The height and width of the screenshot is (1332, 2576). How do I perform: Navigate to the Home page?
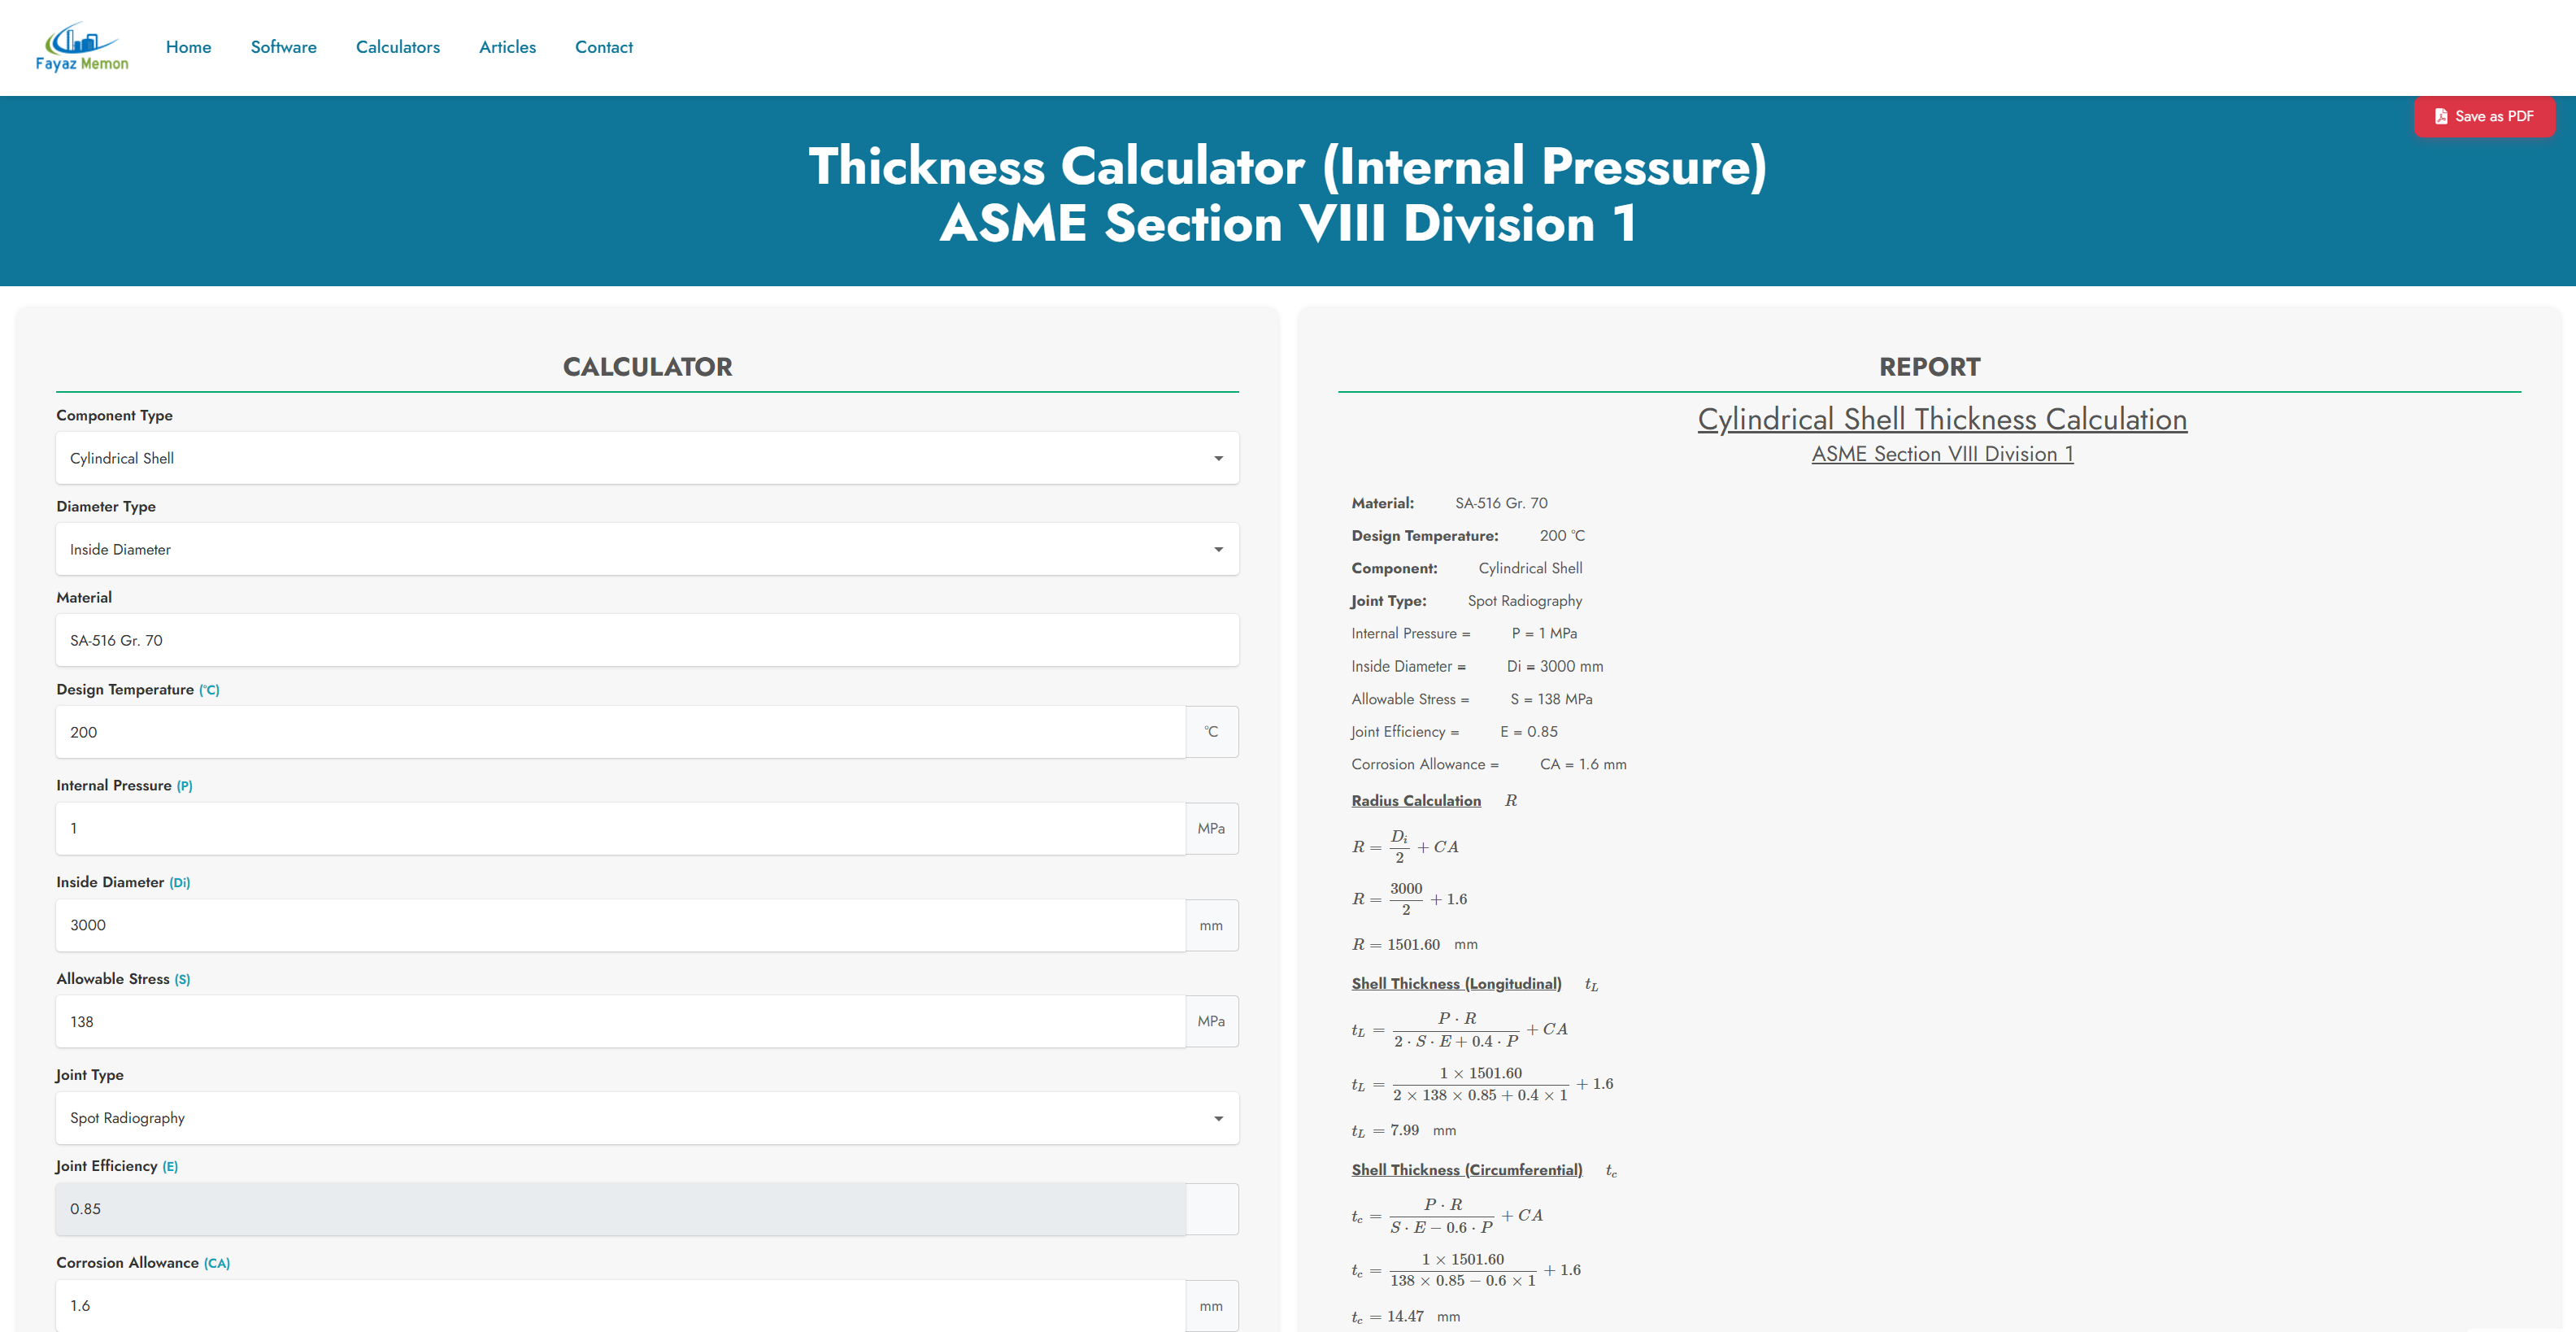pyautogui.click(x=188, y=46)
